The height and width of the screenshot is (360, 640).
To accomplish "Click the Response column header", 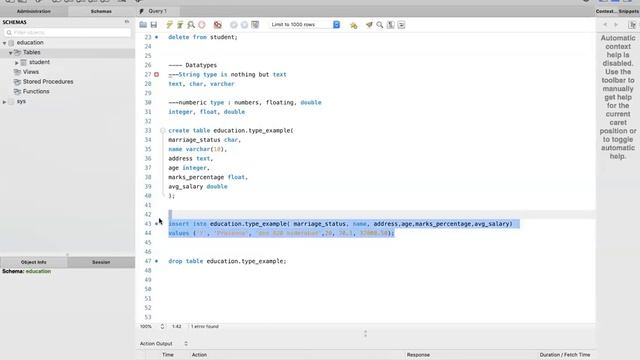I will [418, 355].
